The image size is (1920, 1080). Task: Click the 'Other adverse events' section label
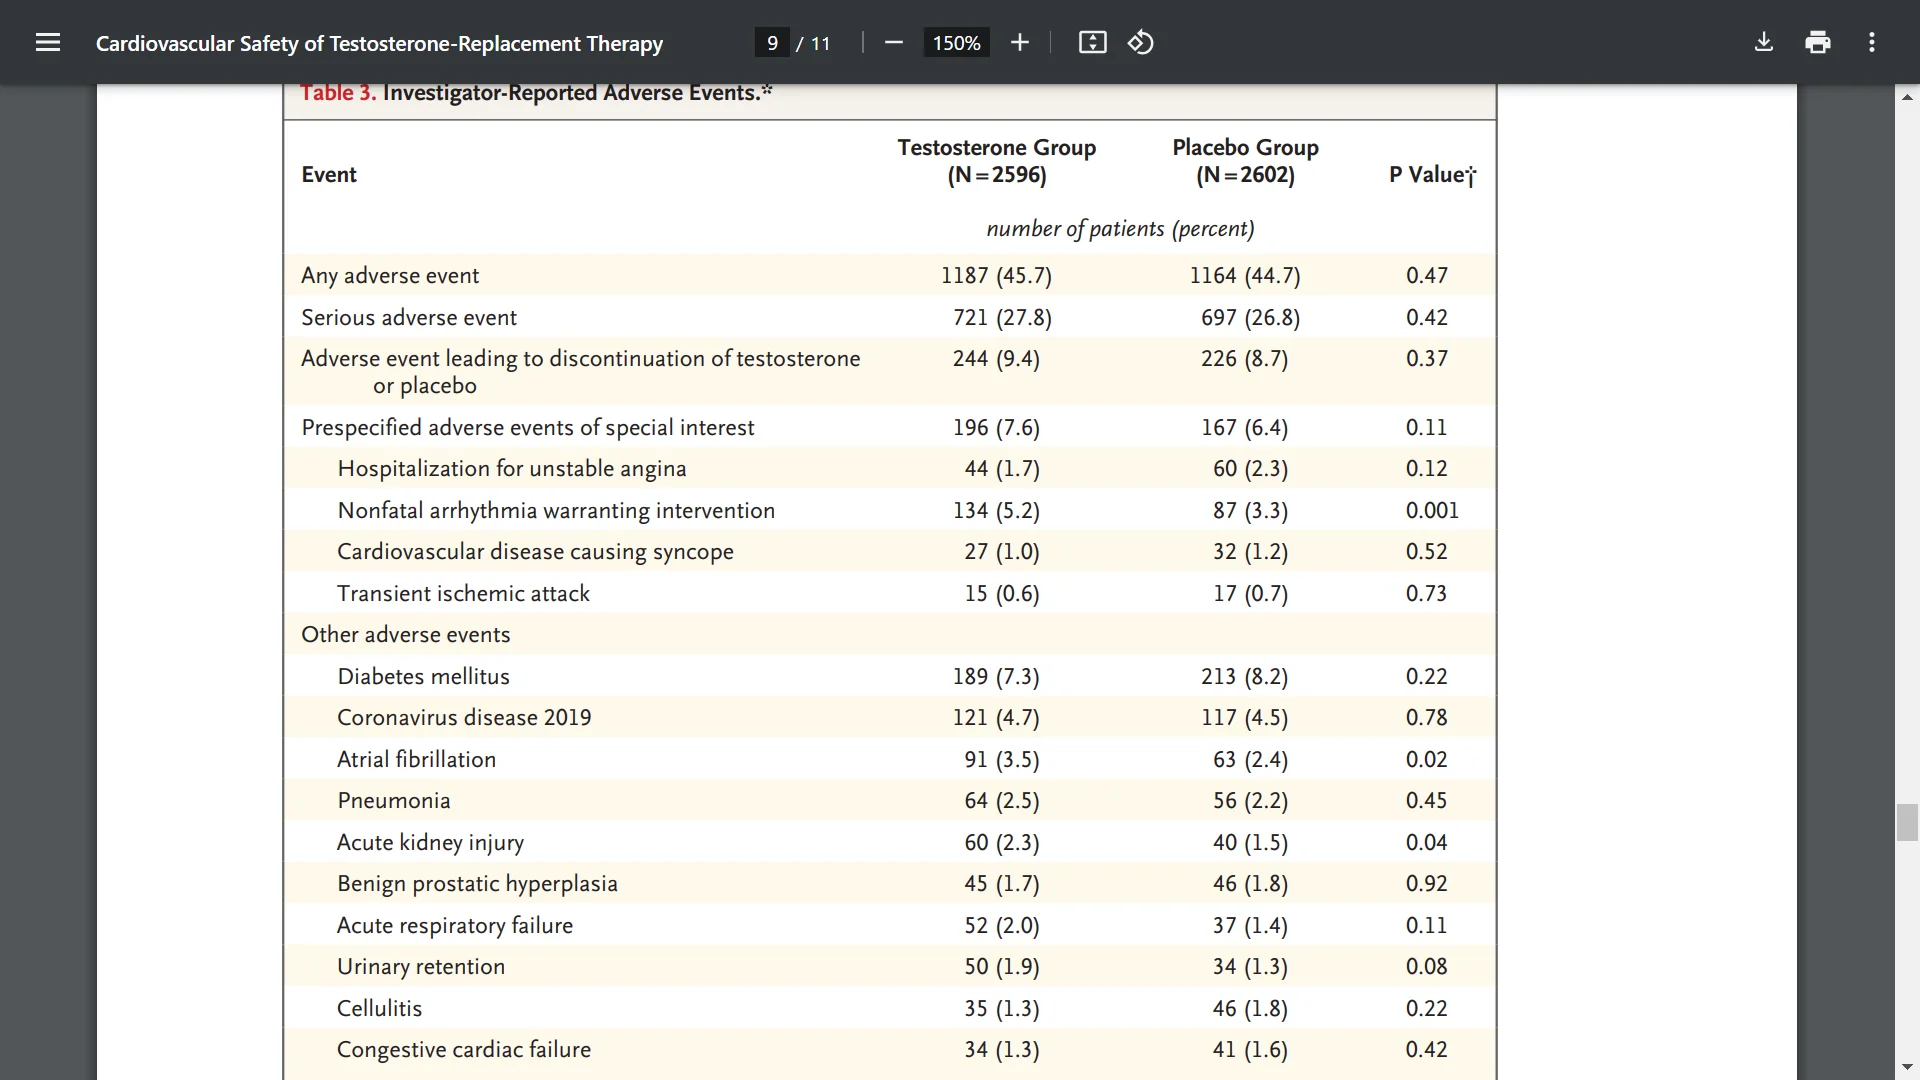point(406,635)
